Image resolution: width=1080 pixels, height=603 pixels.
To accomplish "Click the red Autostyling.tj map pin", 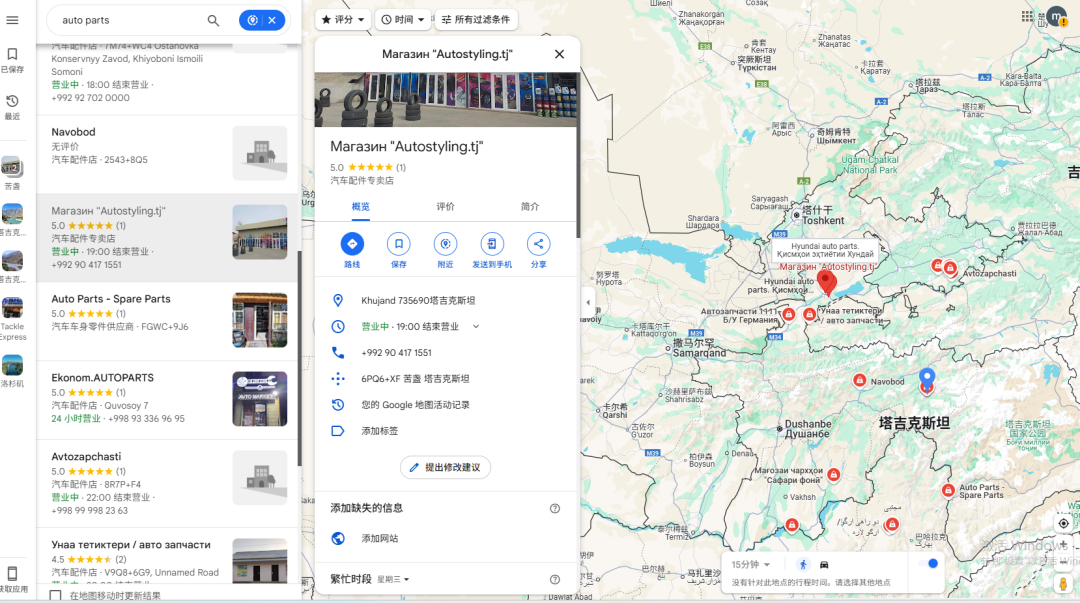I will 827,282.
